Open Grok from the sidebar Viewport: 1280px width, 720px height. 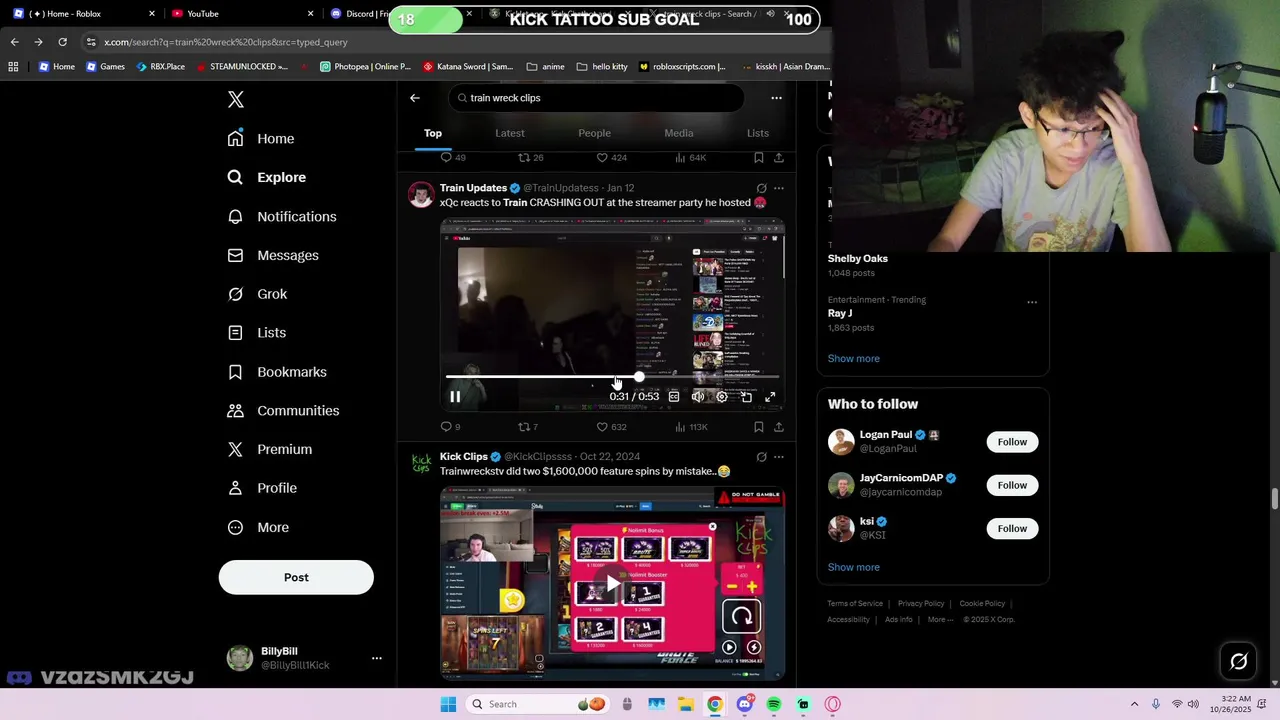coord(257,294)
